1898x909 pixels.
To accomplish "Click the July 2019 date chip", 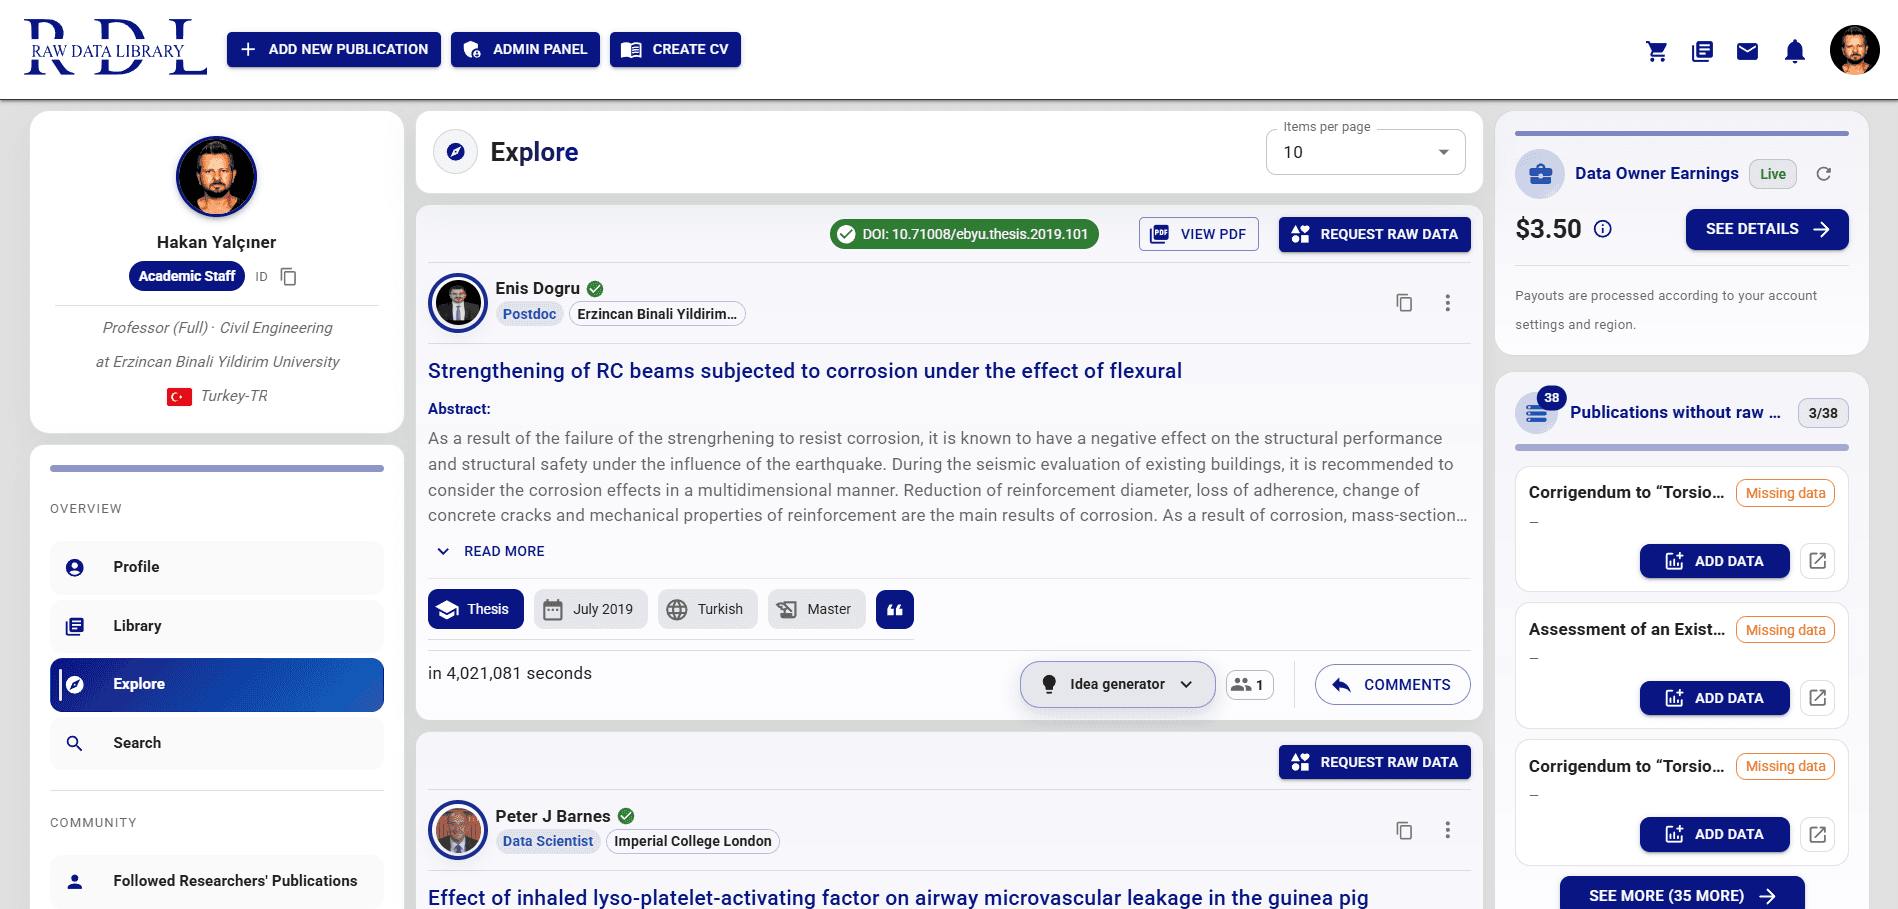I will point(591,609).
